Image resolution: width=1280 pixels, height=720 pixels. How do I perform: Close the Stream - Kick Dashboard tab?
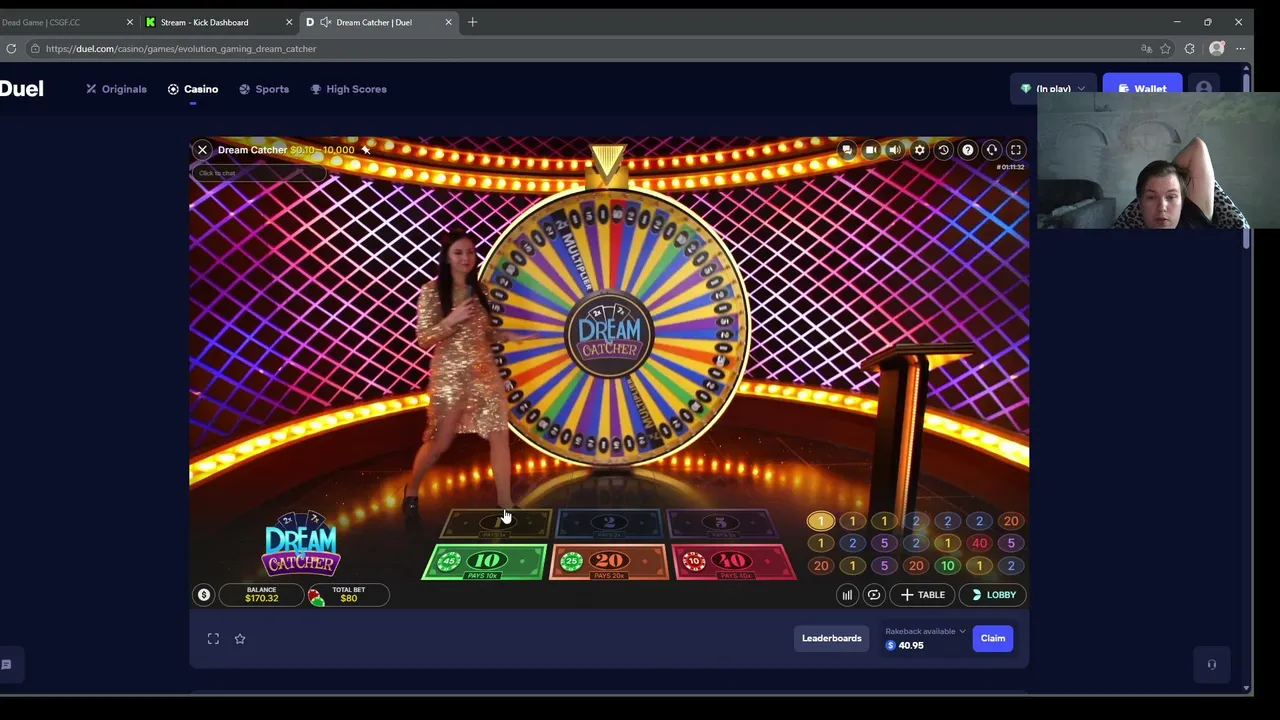pos(289,22)
